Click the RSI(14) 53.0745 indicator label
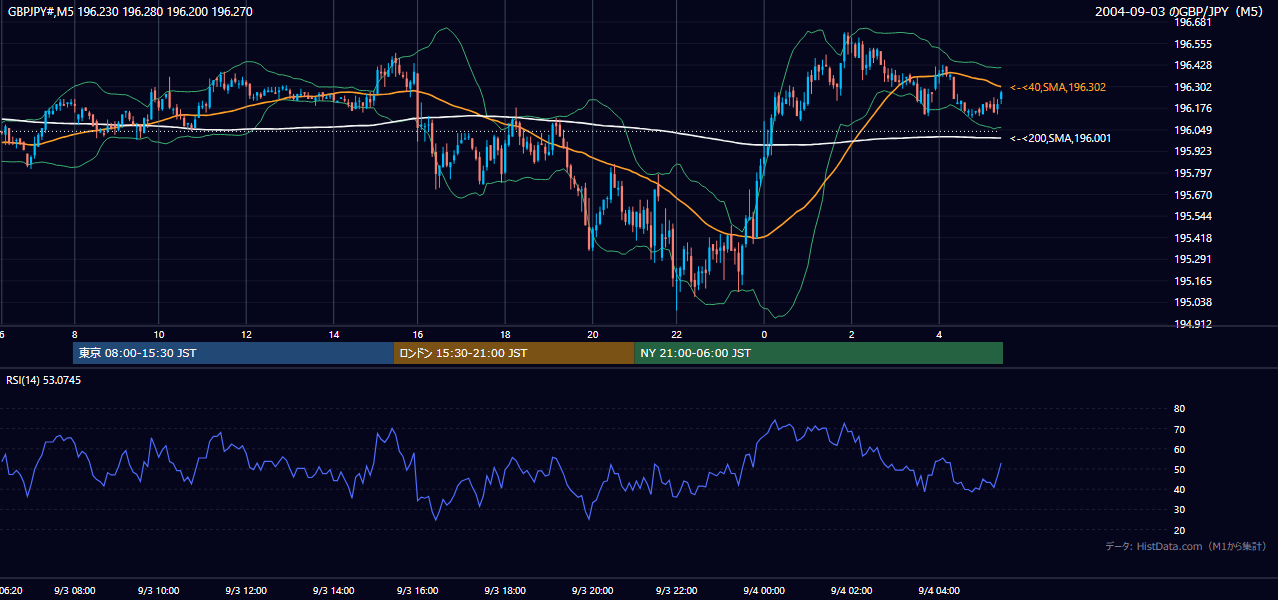Viewport: 1278px width, 600px height. [x=44, y=380]
